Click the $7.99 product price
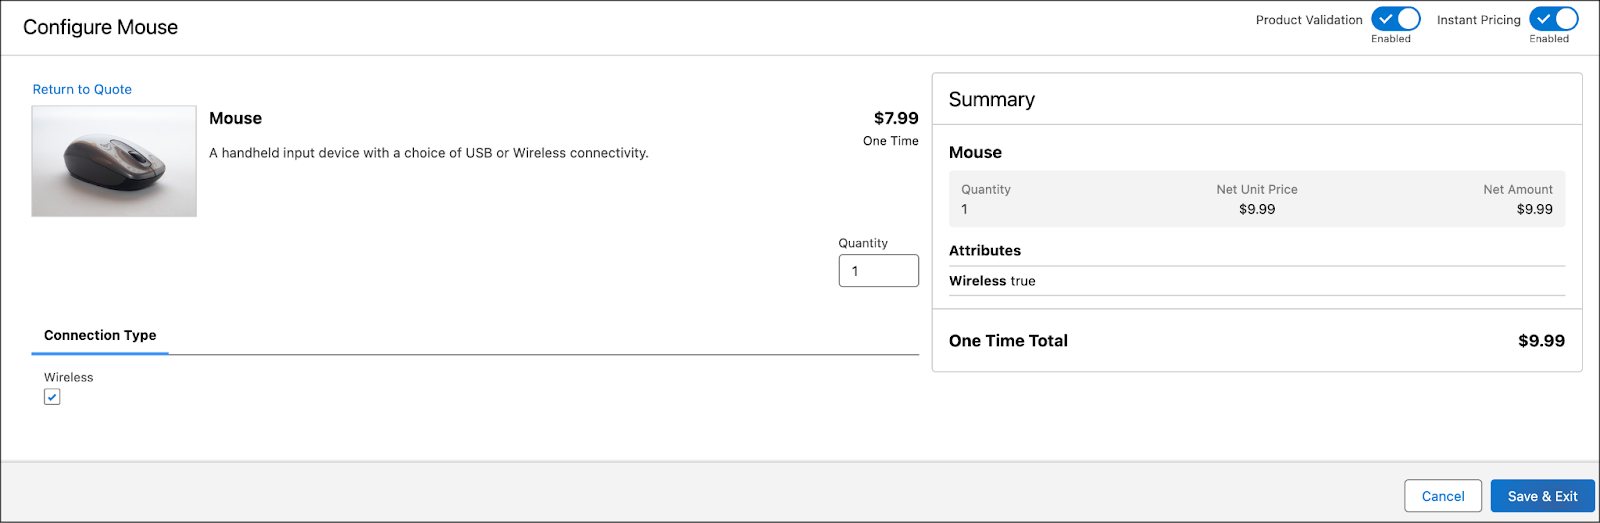This screenshot has height=523, width=1600. 895,118
